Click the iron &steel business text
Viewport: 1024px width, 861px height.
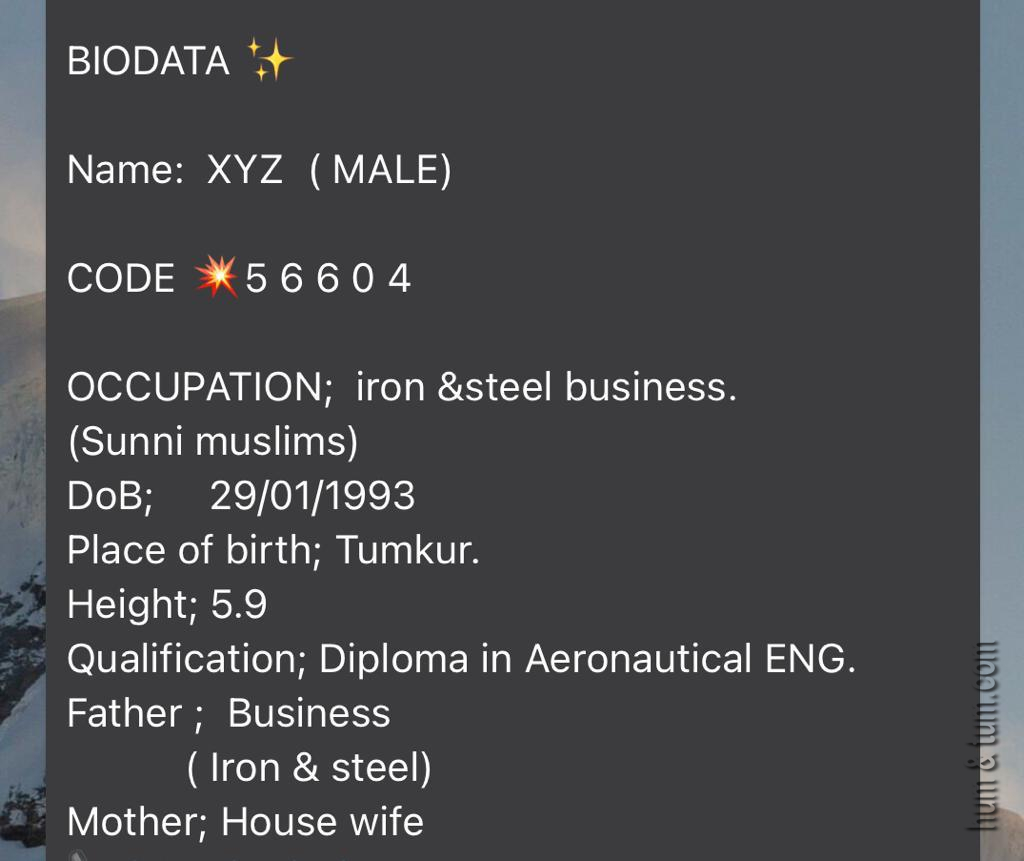point(546,387)
